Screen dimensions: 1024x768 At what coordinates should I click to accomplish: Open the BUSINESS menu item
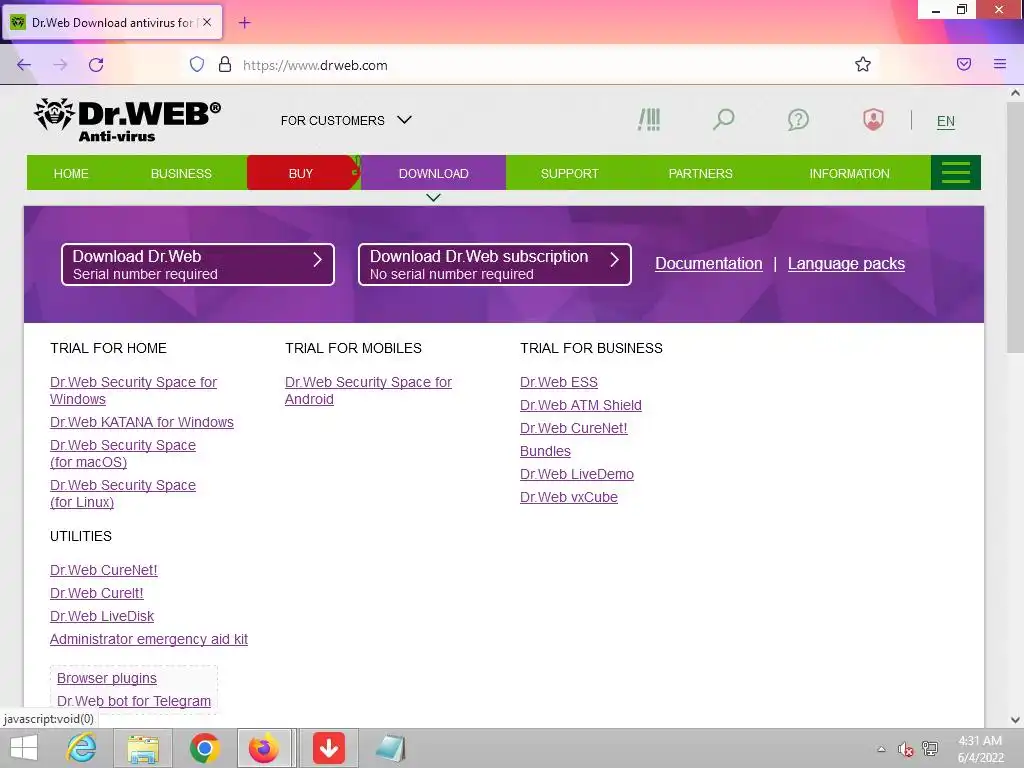pyautogui.click(x=181, y=174)
